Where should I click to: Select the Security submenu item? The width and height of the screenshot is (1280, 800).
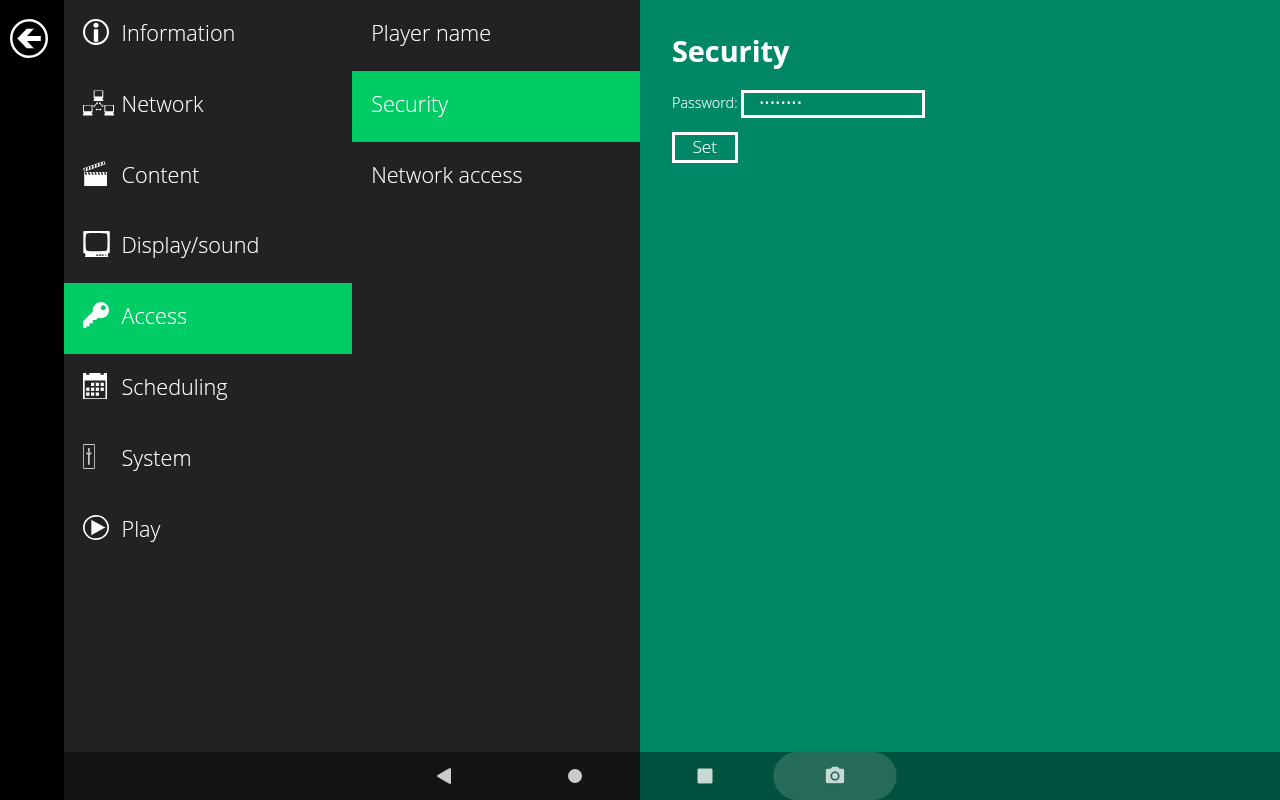496,106
